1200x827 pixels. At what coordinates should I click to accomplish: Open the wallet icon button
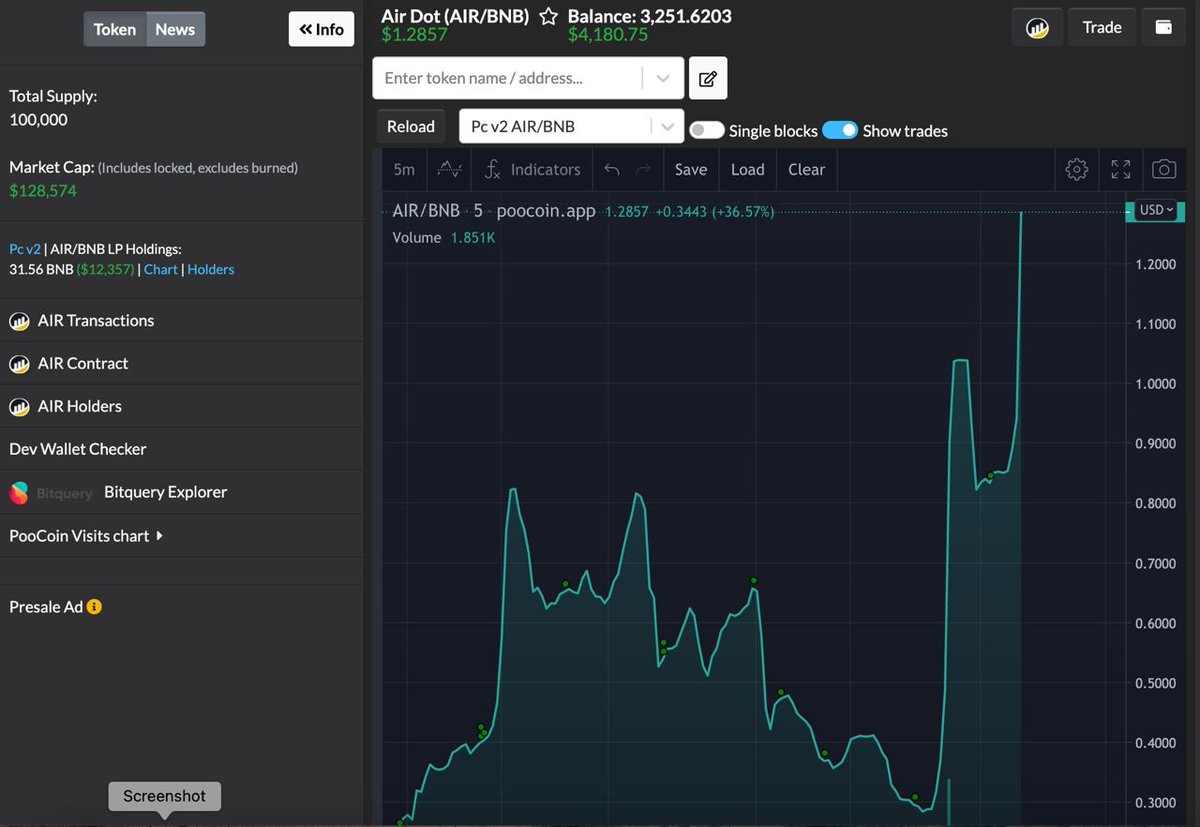click(1164, 28)
